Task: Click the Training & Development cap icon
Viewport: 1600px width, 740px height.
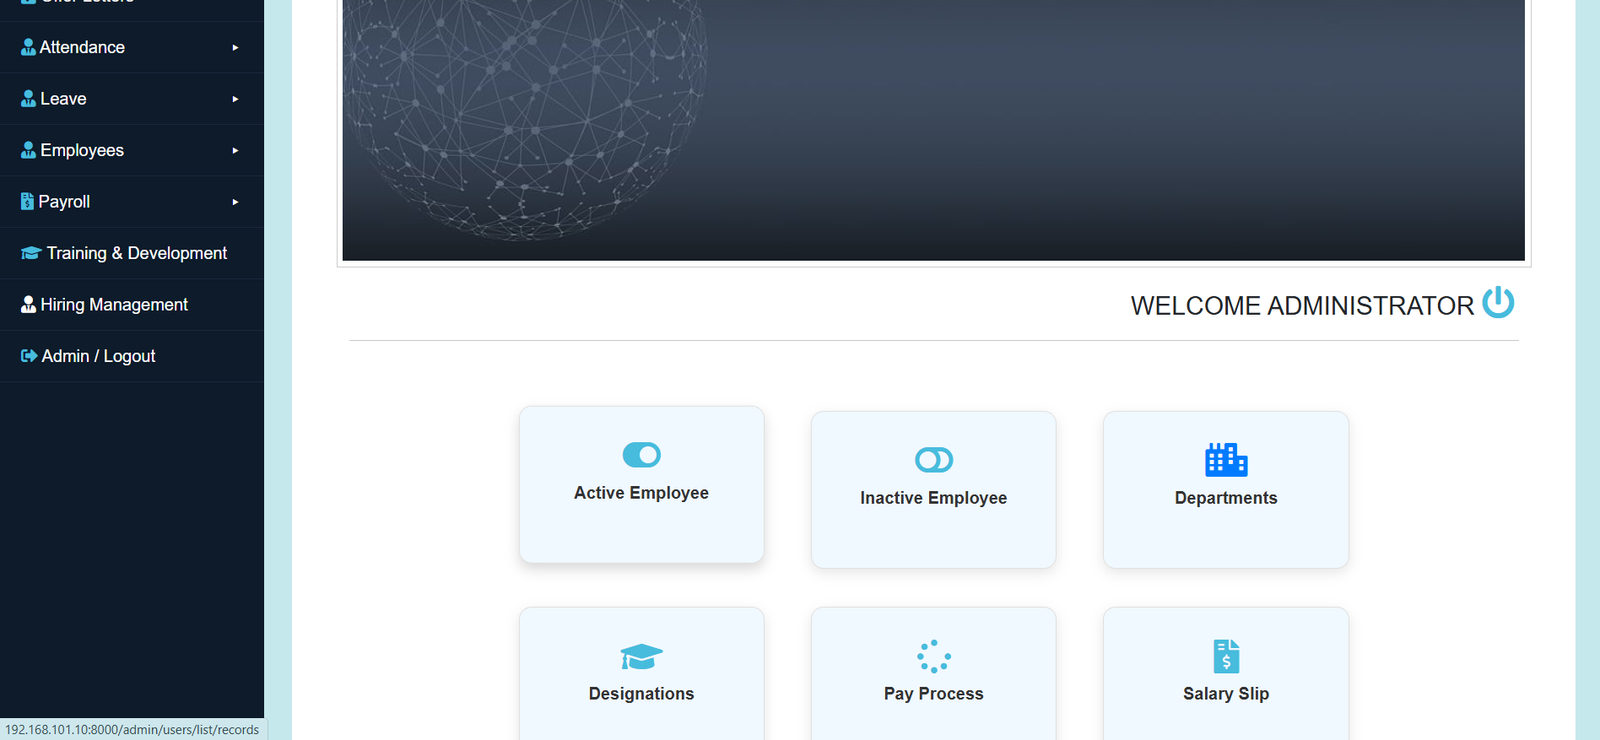Action: pos(31,254)
